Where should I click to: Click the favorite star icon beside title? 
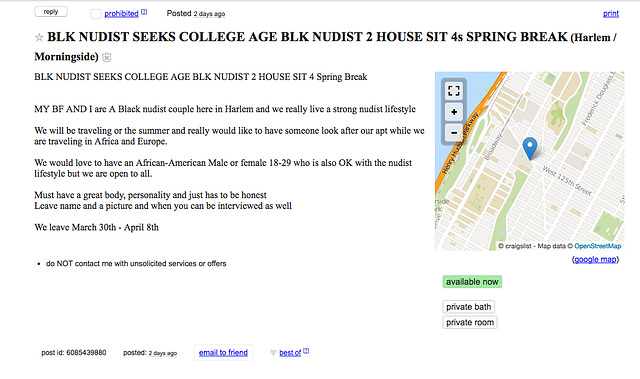pos(39,38)
